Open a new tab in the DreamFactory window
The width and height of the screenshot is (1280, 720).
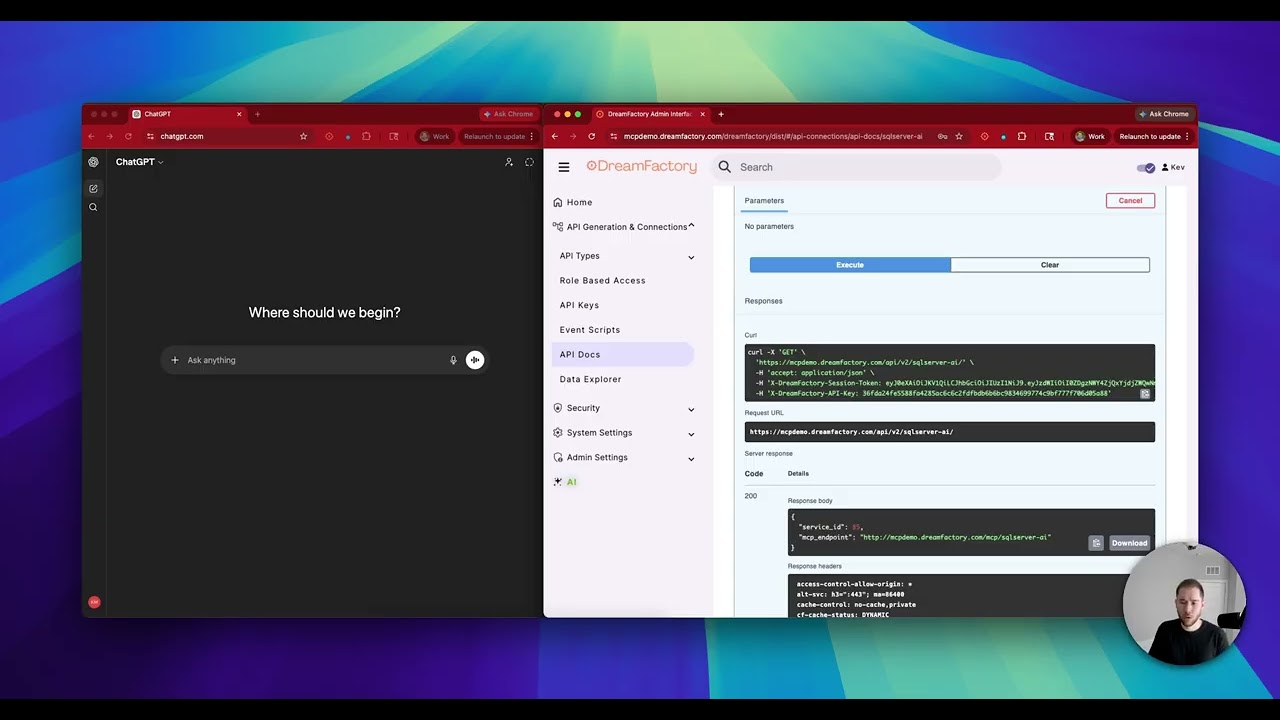(x=721, y=114)
